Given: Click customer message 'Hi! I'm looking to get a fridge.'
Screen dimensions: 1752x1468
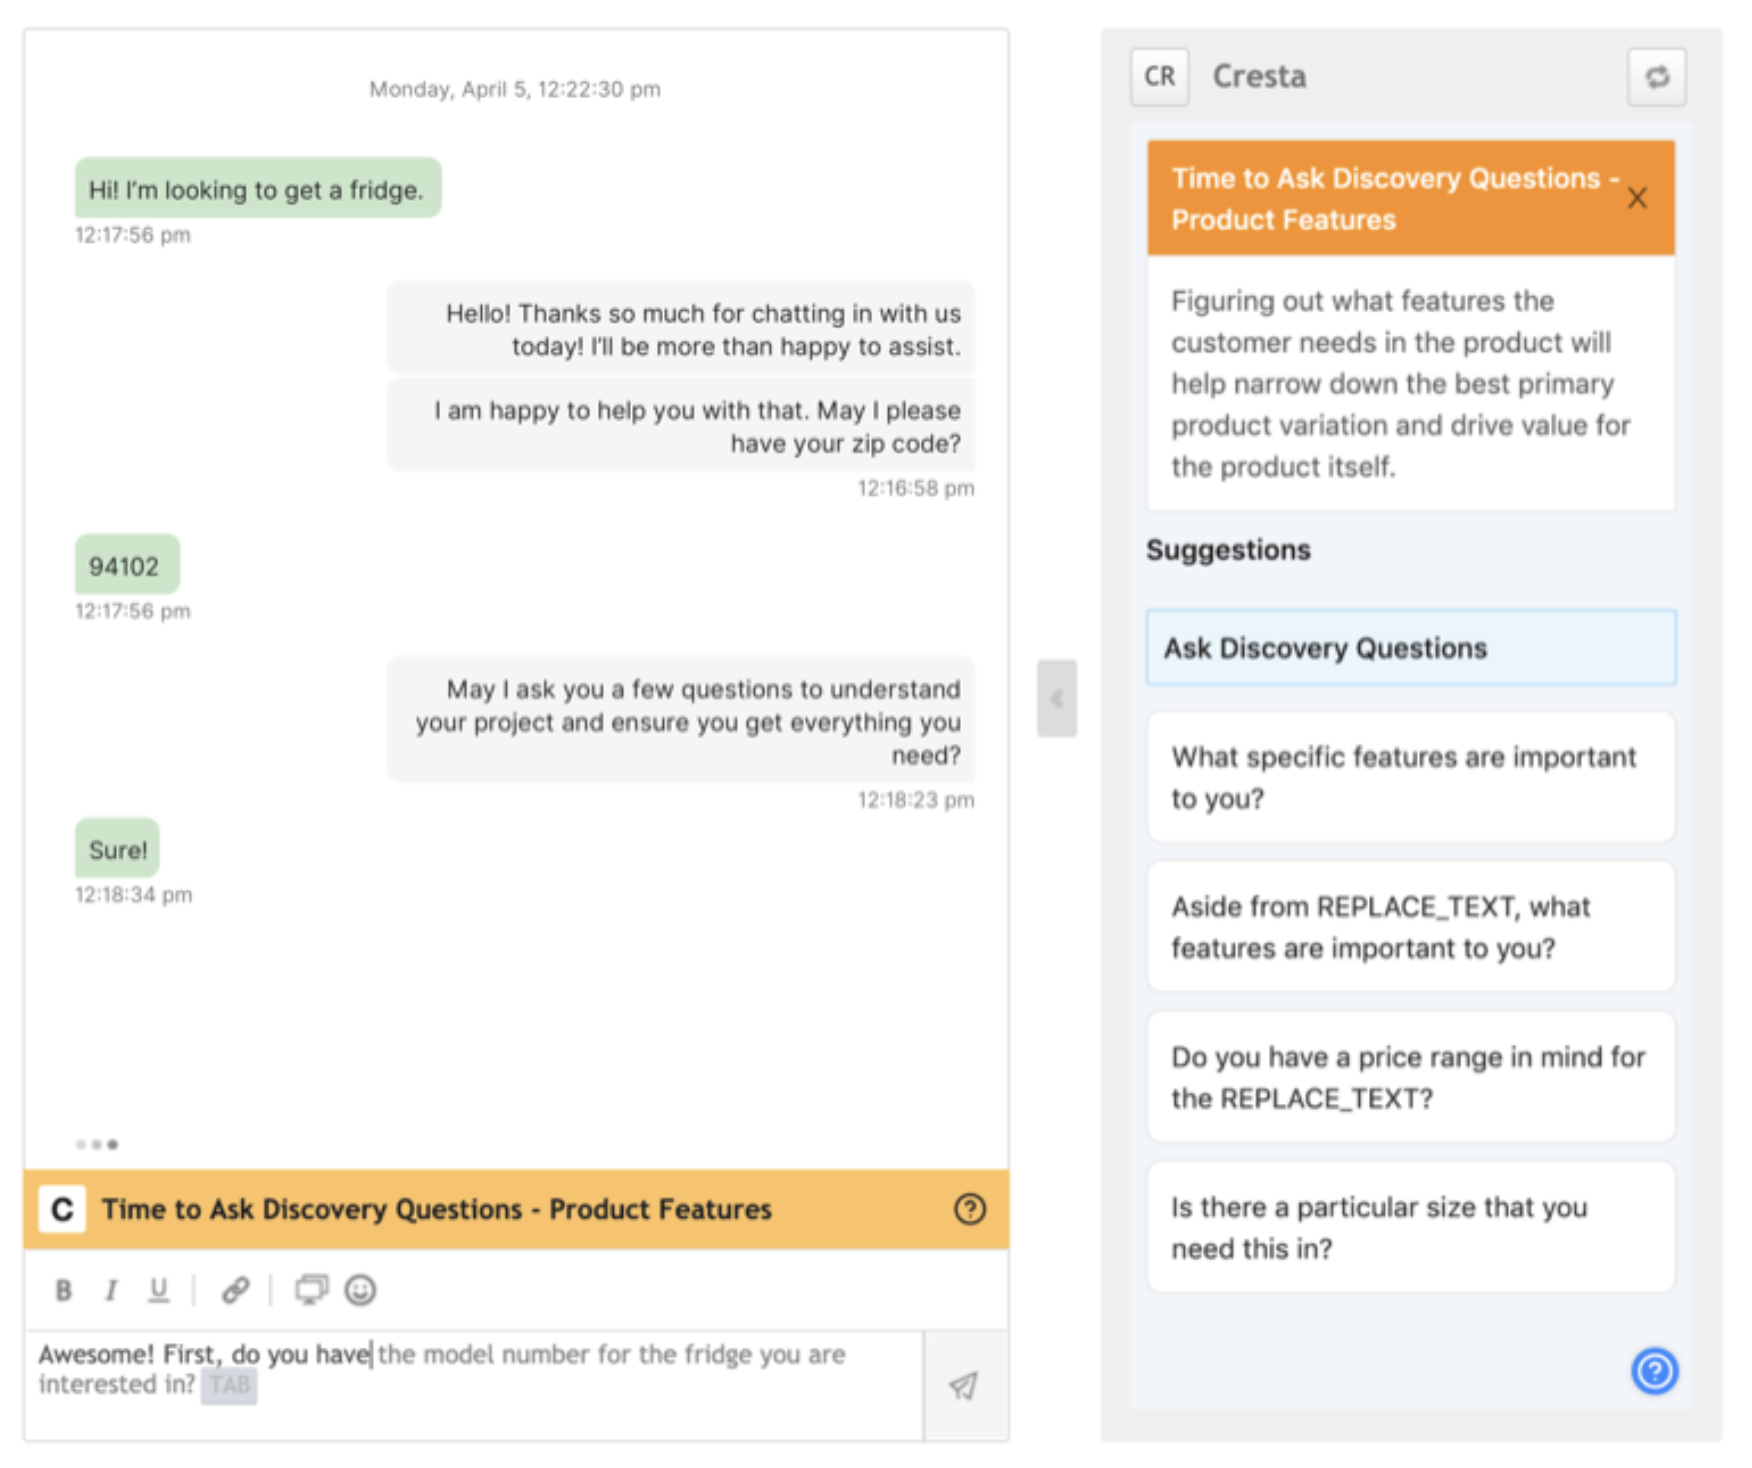Looking at the screenshot, I should click(x=258, y=188).
